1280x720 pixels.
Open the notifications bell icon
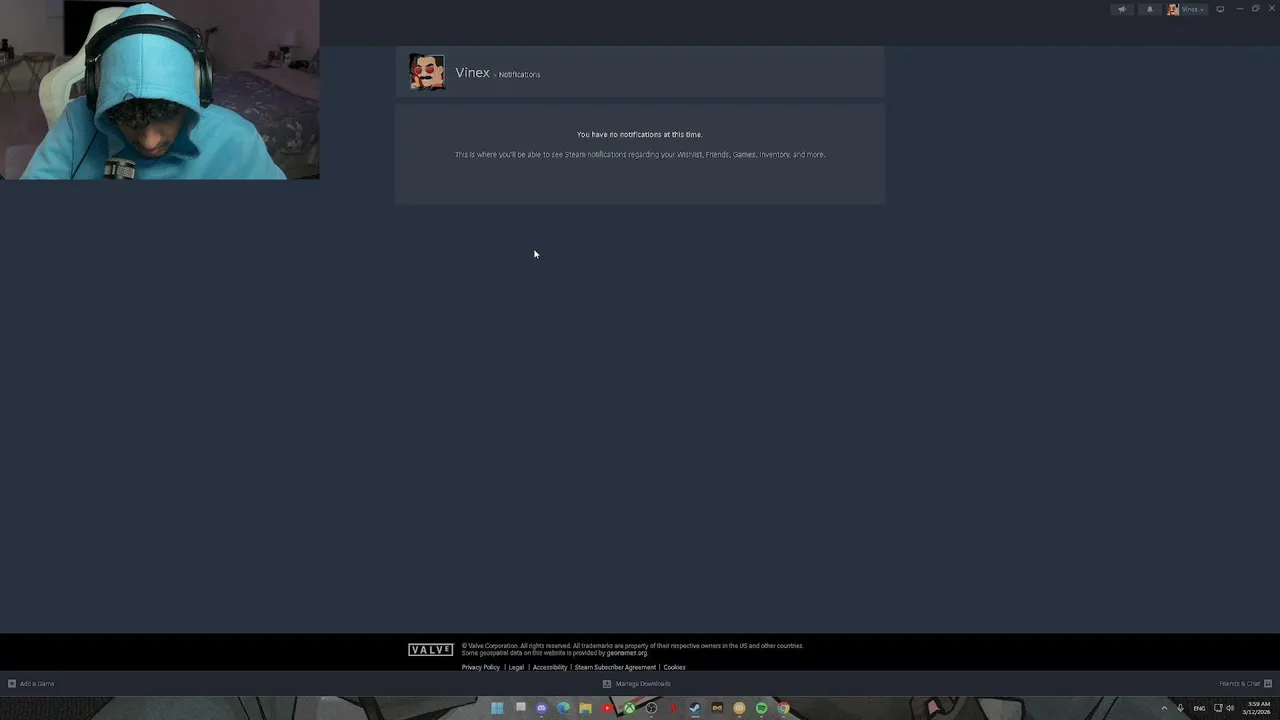1149,9
